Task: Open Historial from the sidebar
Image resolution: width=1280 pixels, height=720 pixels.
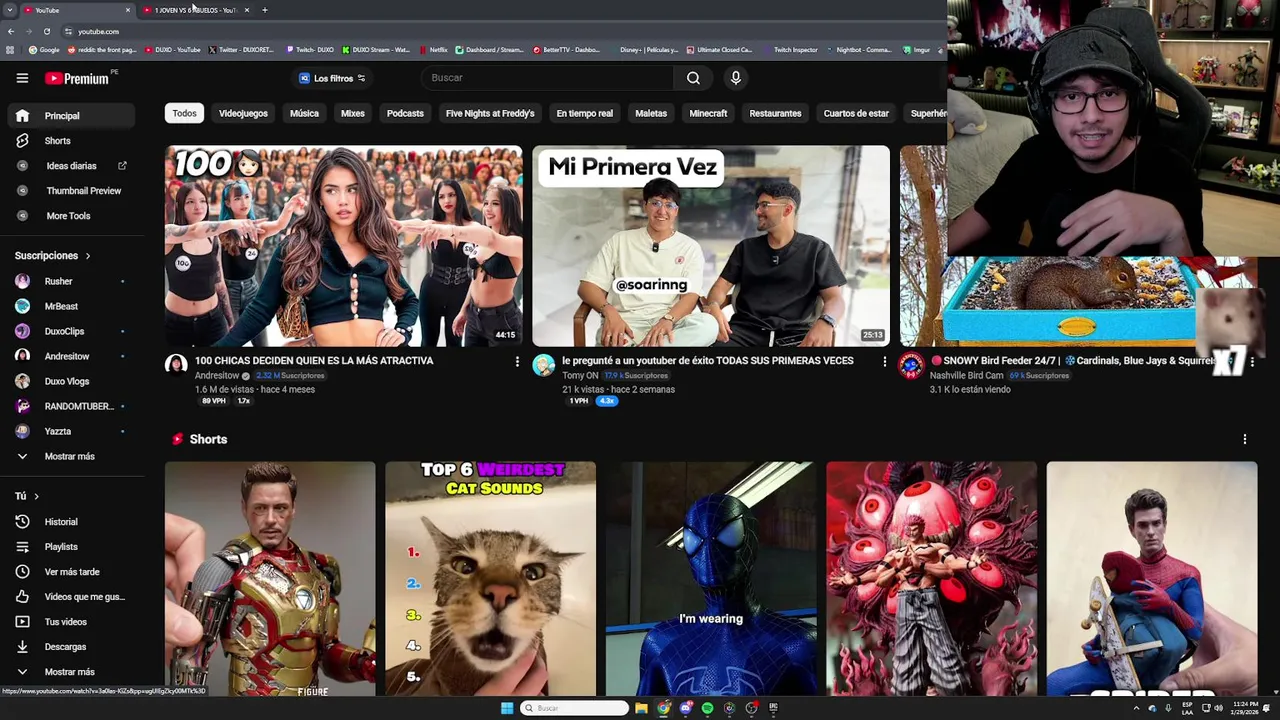Action: [x=70, y=522]
